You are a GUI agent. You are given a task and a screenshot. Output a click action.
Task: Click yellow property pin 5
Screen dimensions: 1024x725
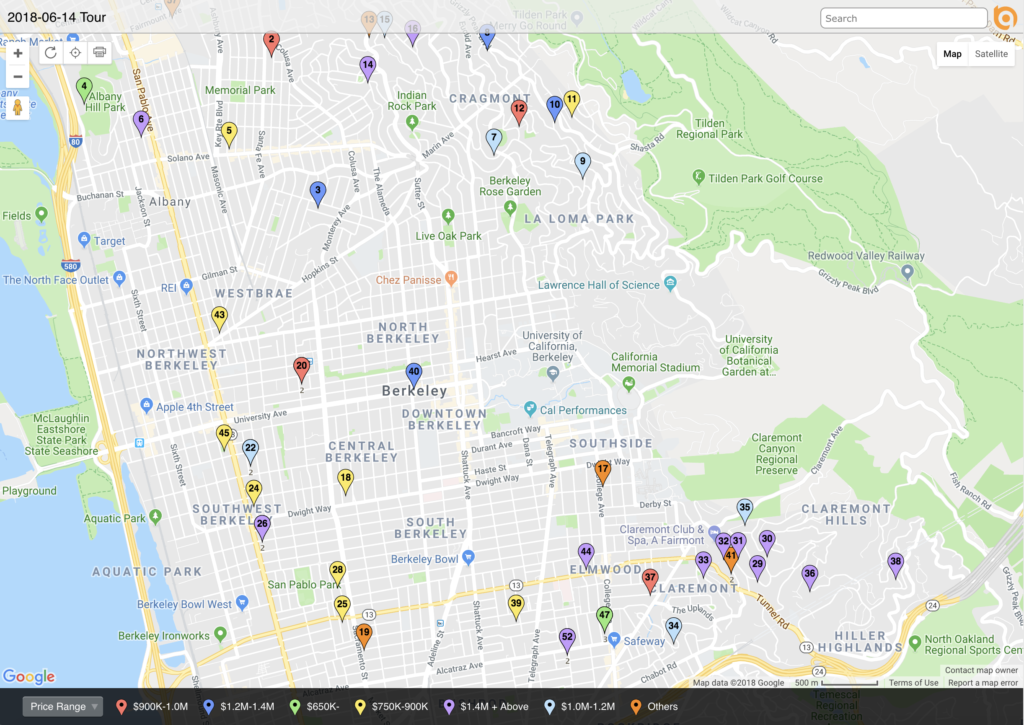coord(229,133)
